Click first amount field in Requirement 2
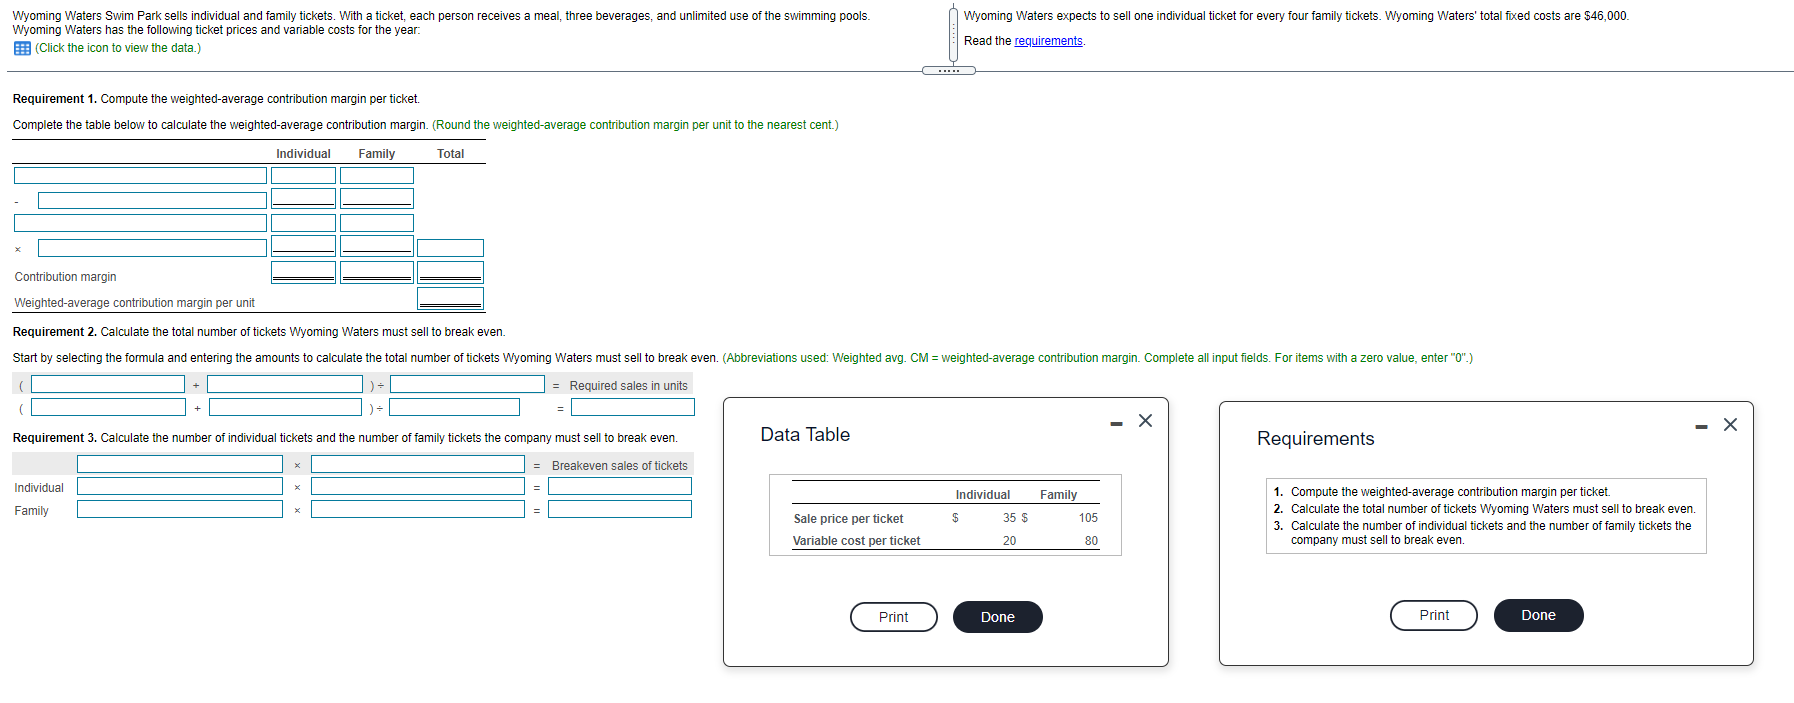 [108, 407]
